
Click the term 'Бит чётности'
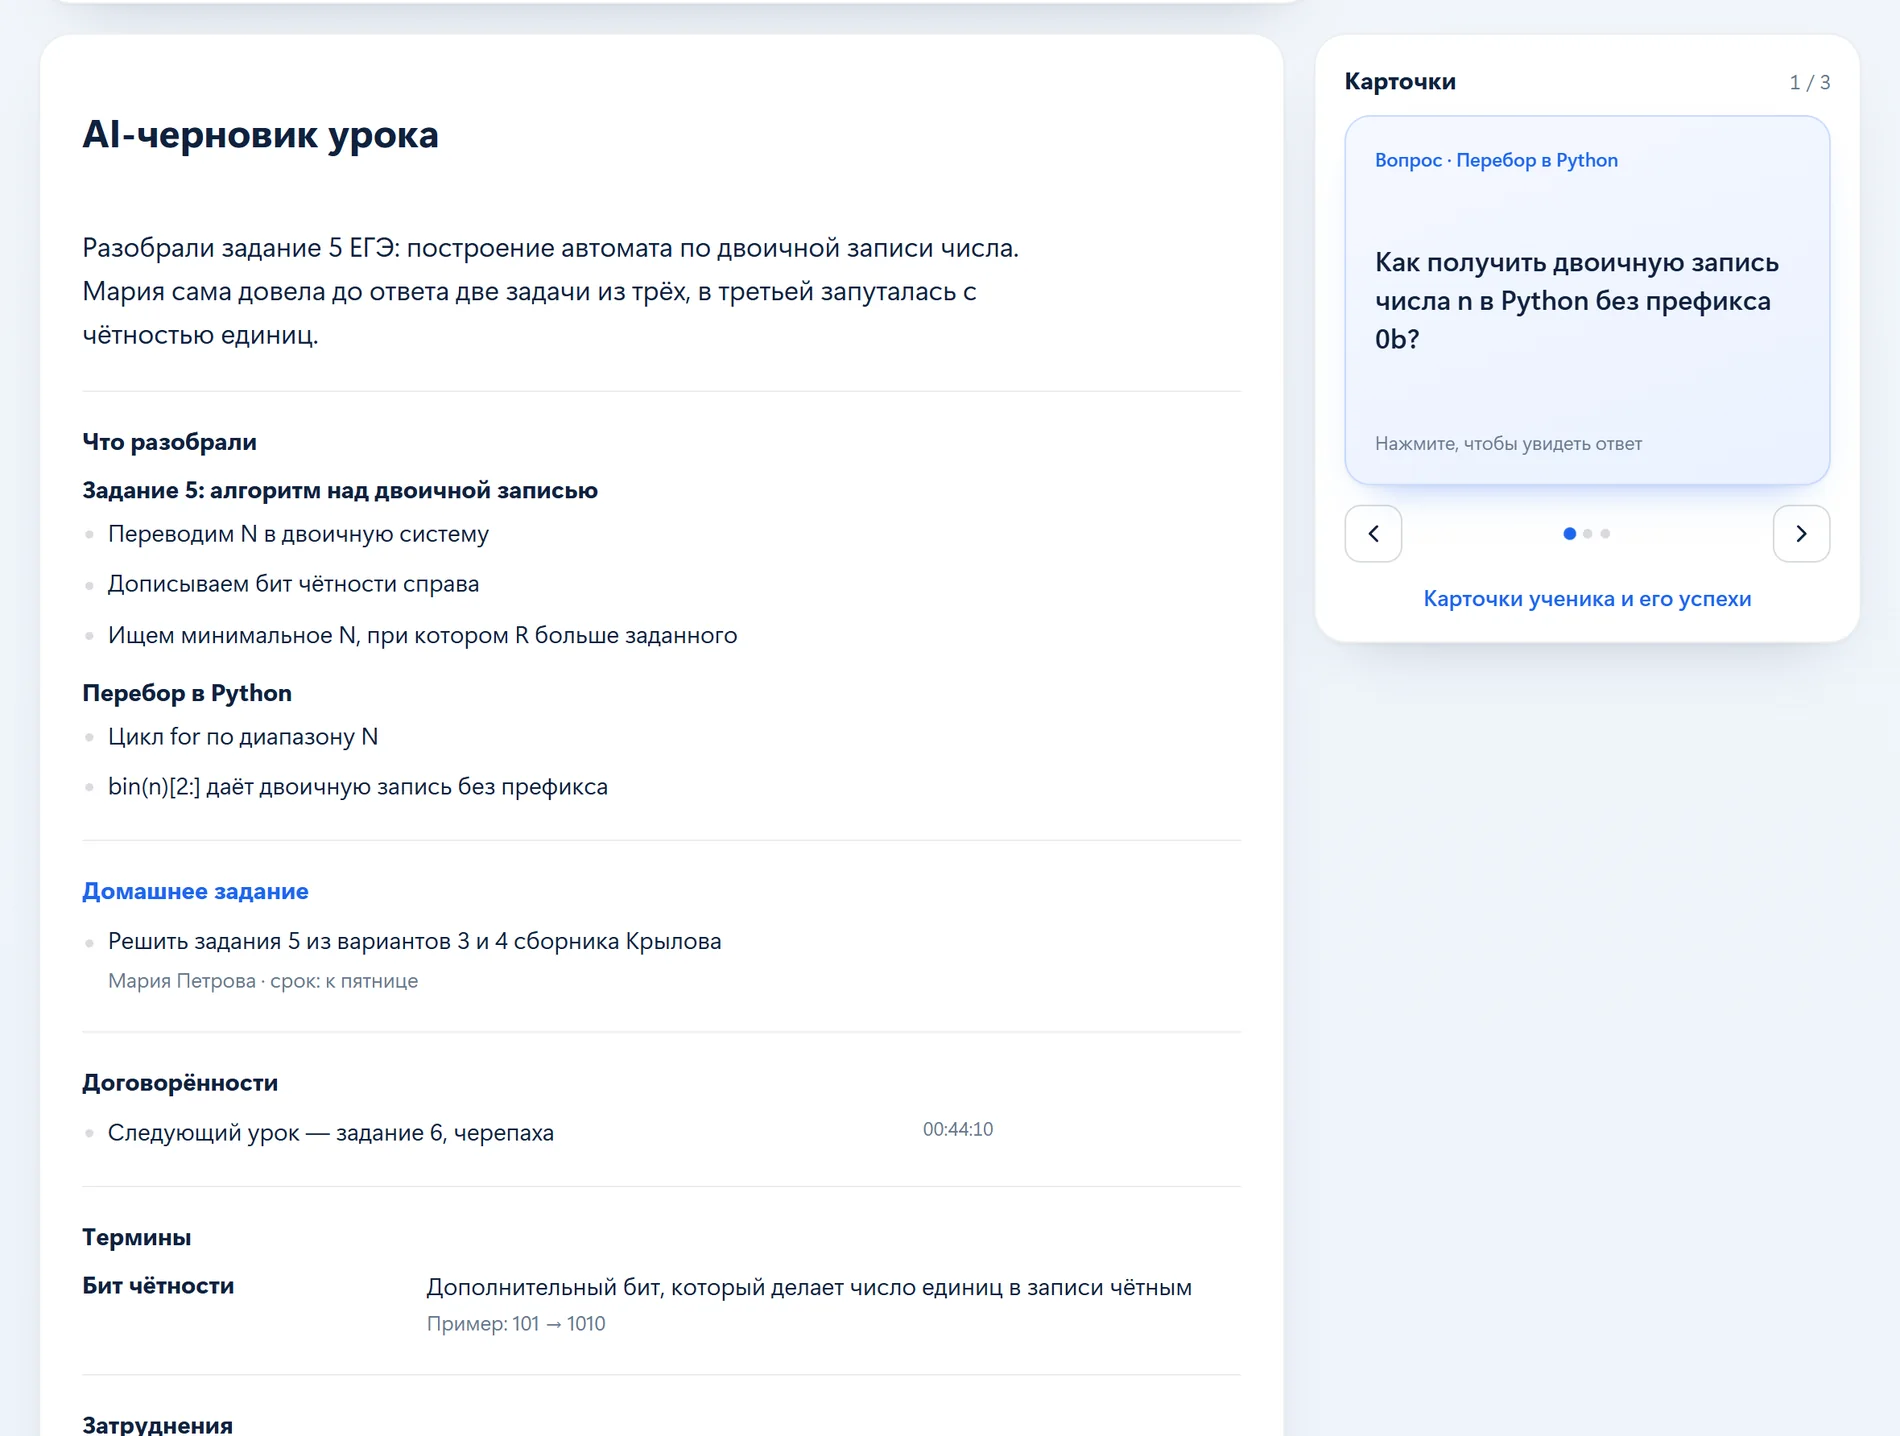pos(158,1286)
